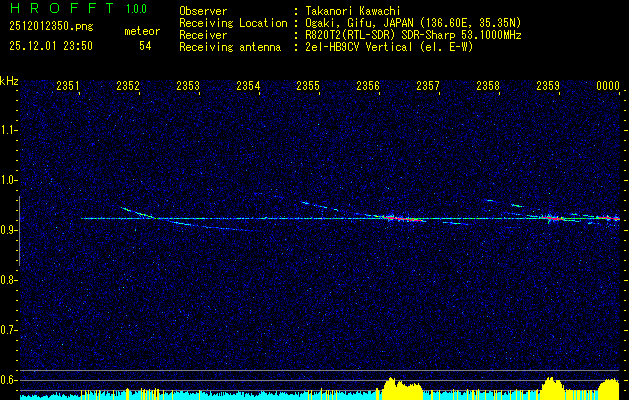Click location Ogaki, Gifu, JAPAN text
Viewport: 629px width, 400px height.
[413, 23]
